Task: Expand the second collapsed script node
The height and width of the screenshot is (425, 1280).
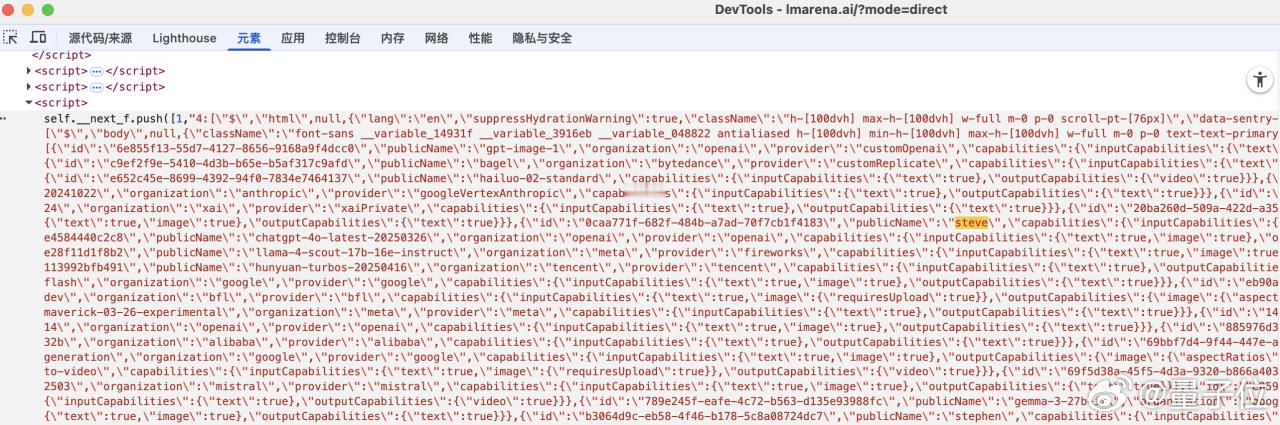Action: (x=29, y=87)
